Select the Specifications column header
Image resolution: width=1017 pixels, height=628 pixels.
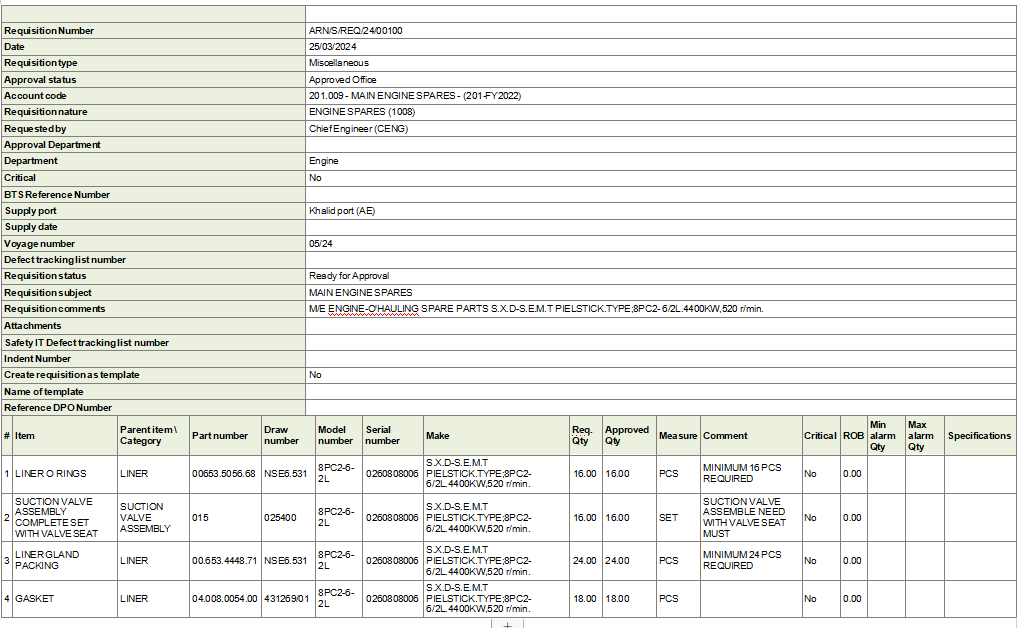coord(979,436)
